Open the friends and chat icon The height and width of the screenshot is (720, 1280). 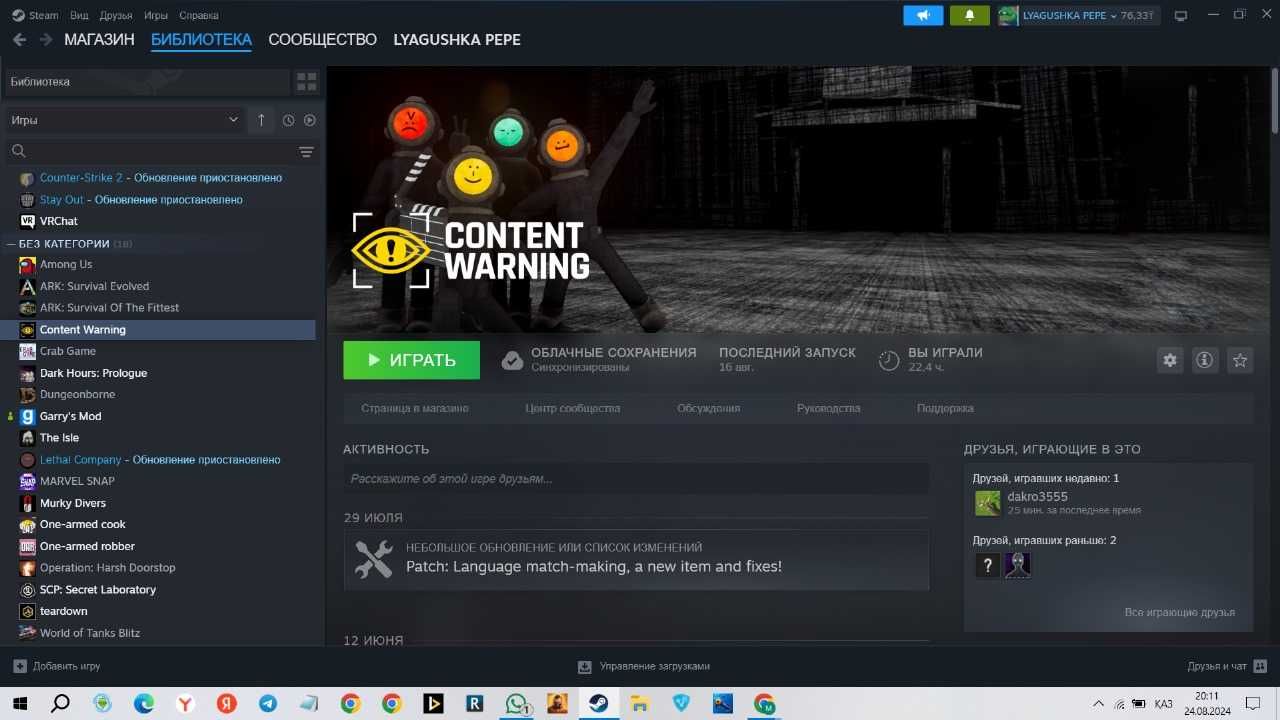1260,666
